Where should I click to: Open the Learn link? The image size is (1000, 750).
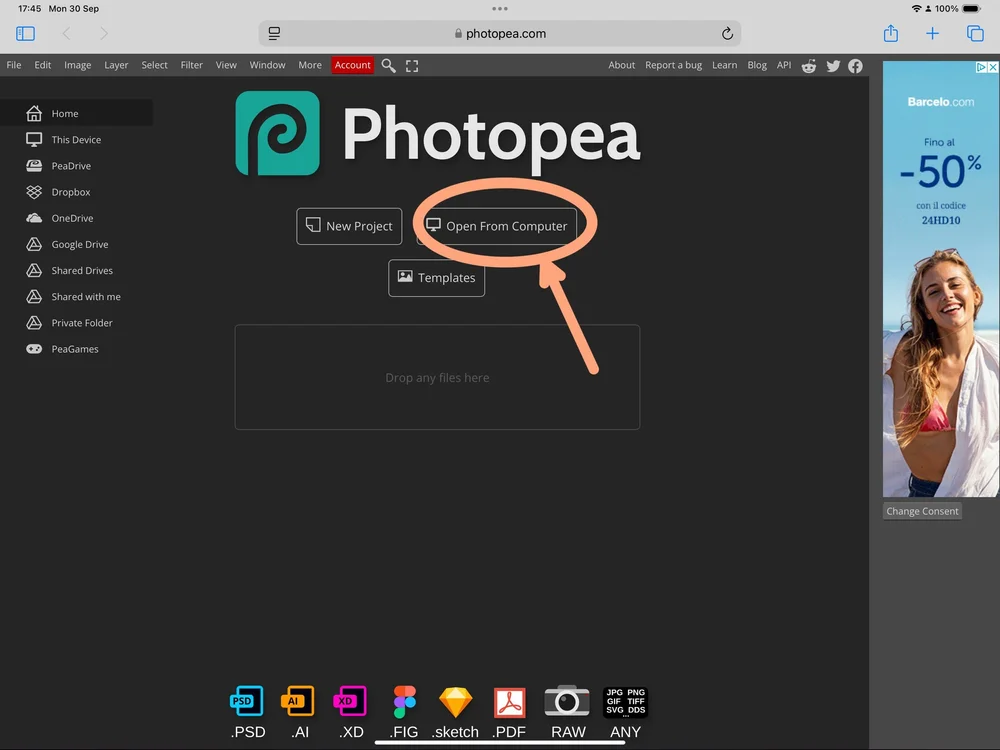click(724, 65)
